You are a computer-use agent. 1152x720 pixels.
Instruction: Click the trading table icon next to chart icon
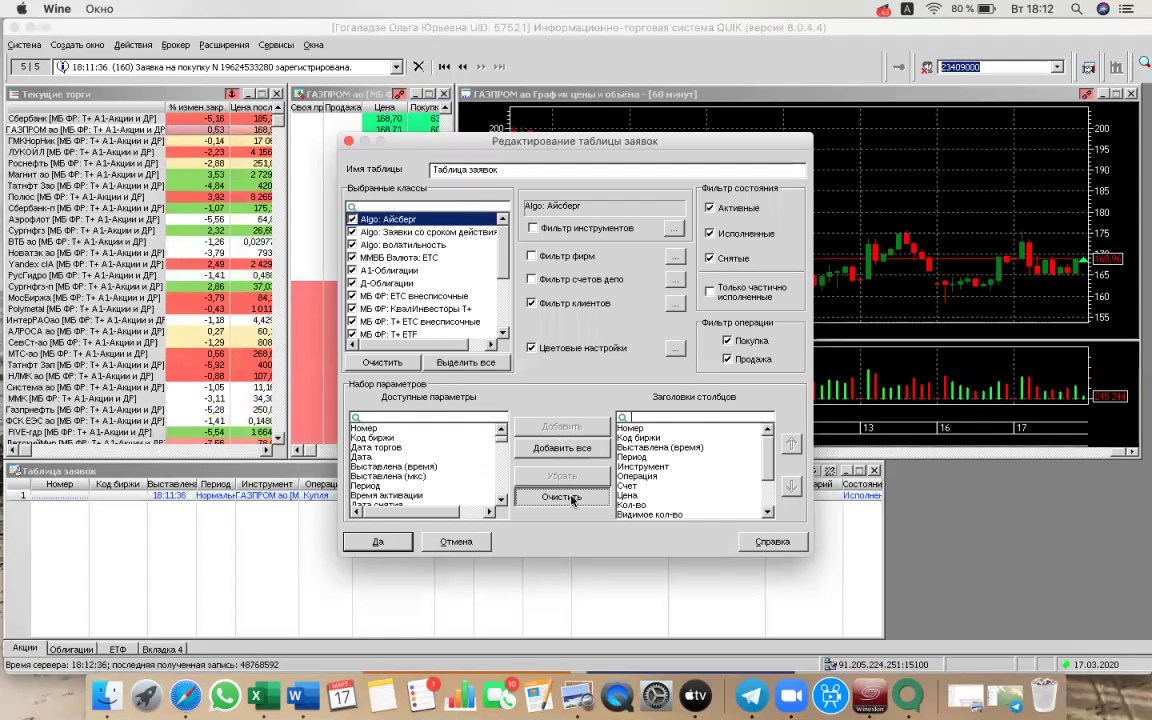[1088, 67]
